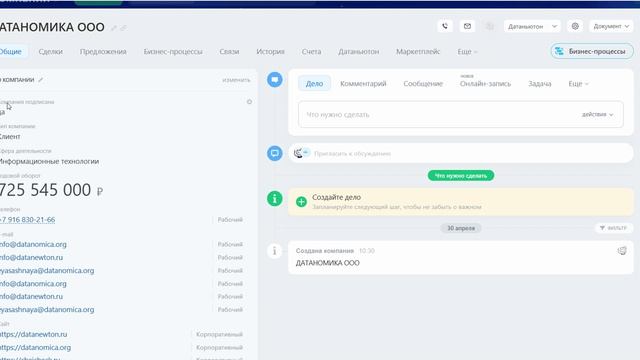640x360 pixels.
Task: Click the Информационные технологии field value
Action: [x=49, y=162]
